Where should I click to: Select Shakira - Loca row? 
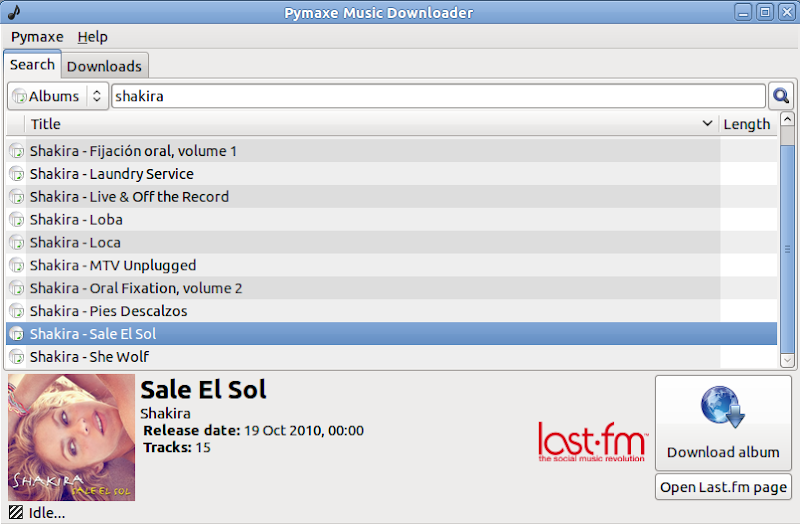[x=391, y=242]
